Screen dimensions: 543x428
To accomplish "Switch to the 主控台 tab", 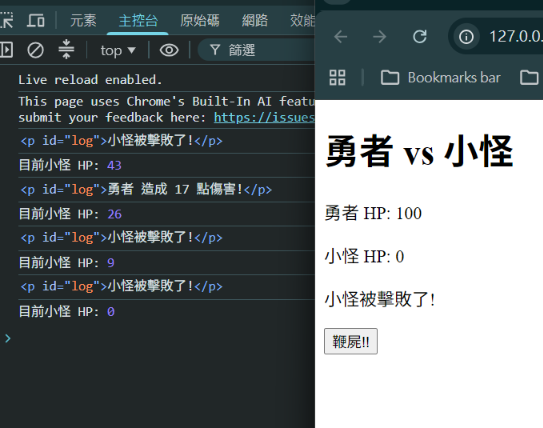I will click(138, 21).
